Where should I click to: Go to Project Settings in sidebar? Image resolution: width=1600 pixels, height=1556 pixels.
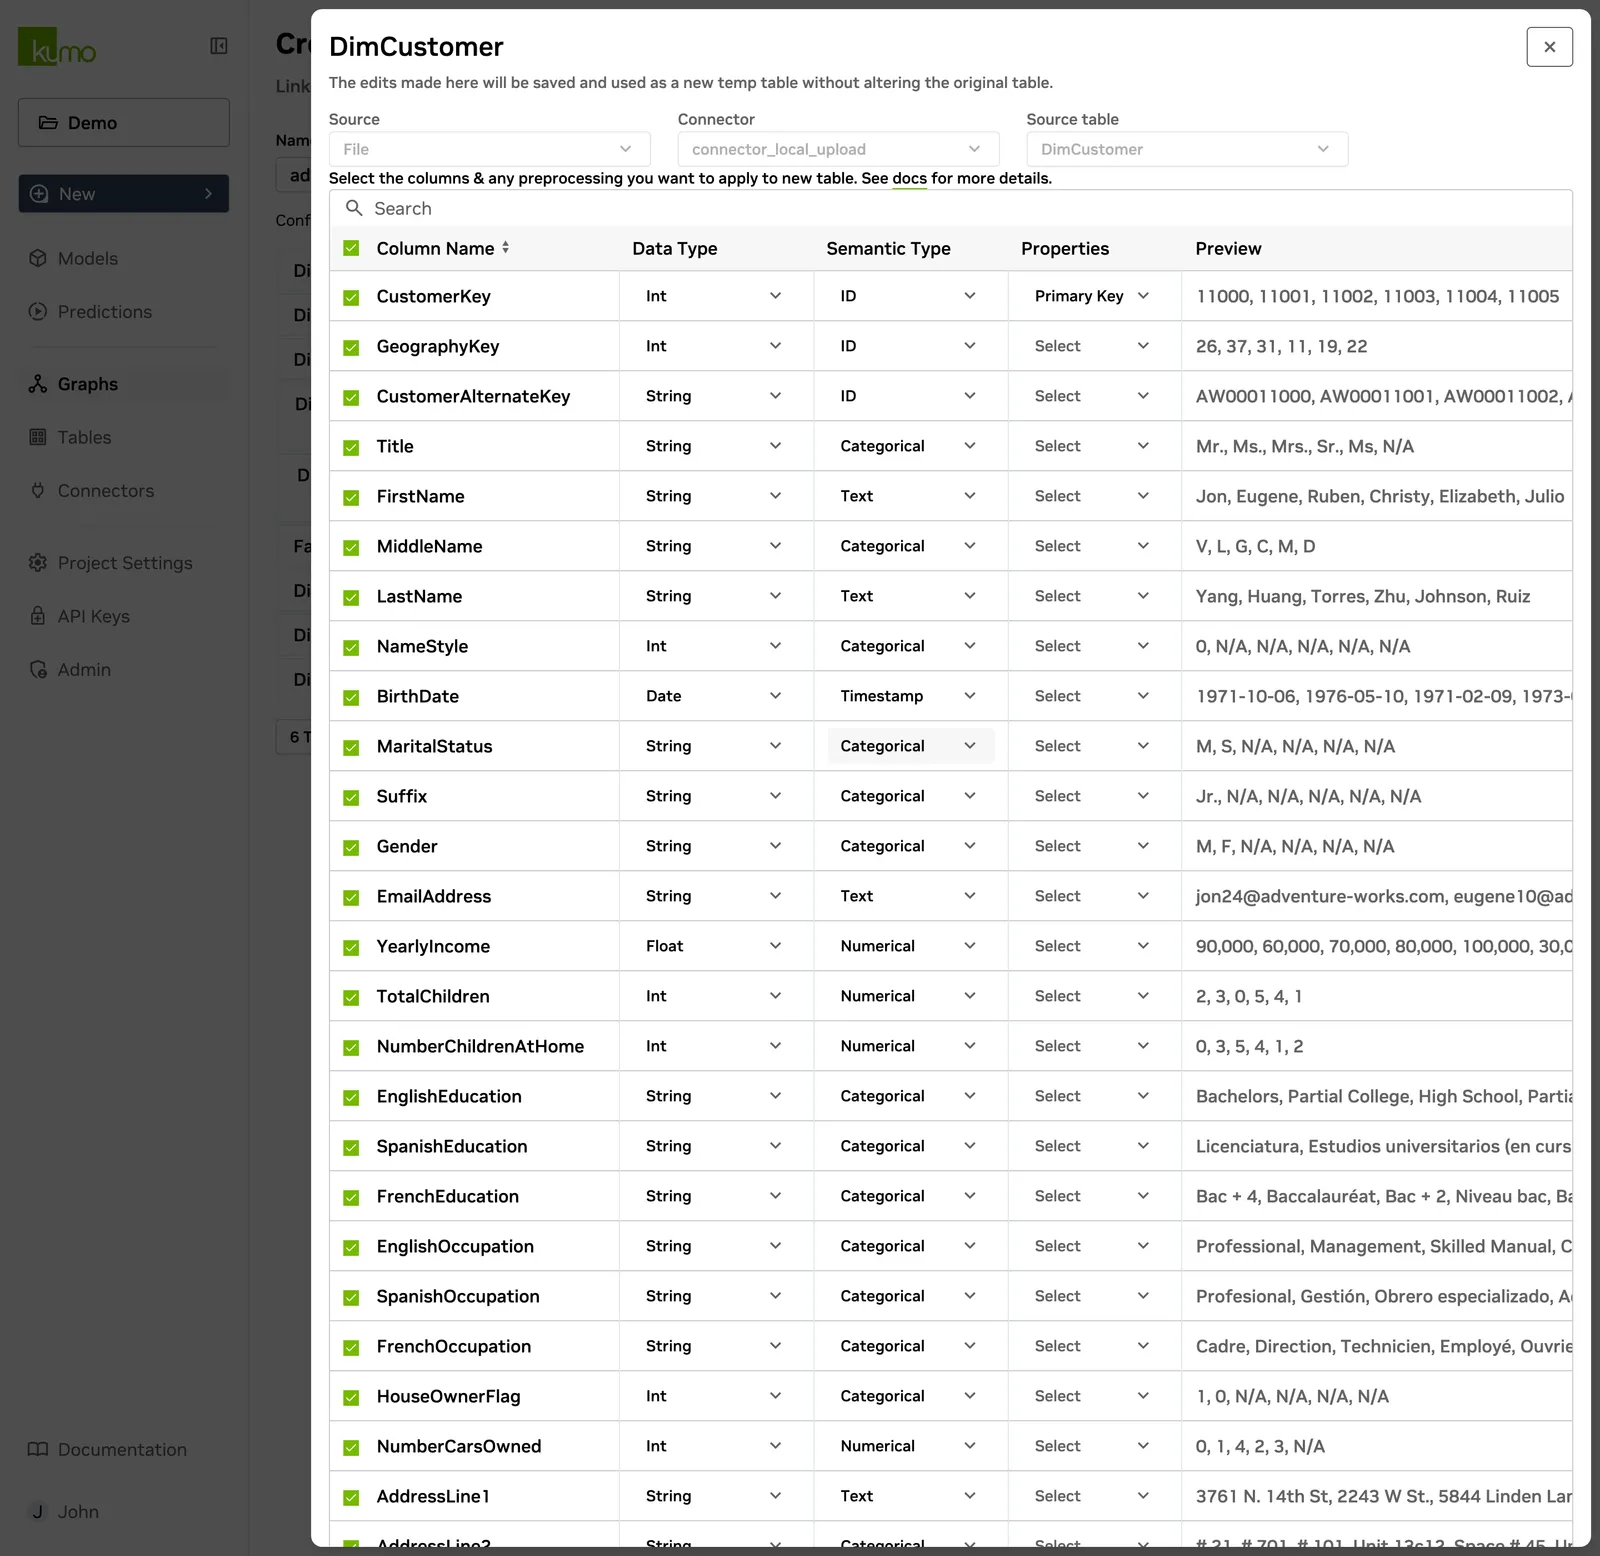[125, 563]
